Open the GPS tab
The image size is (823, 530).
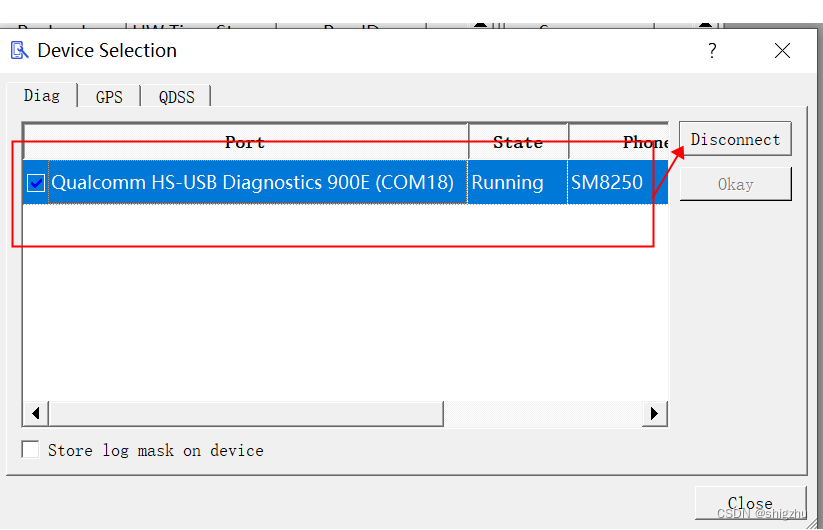[109, 97]
